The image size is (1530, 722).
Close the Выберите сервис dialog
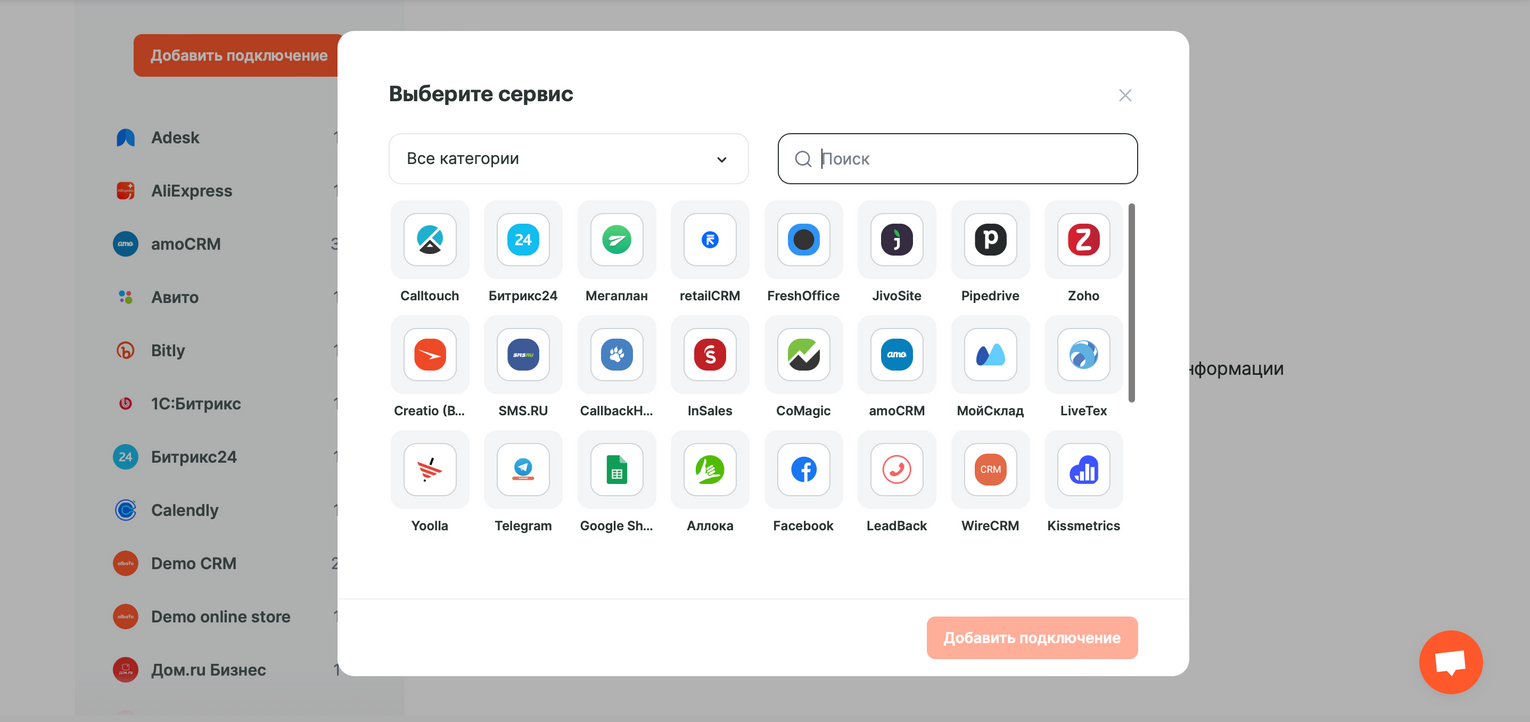coord(1125,95)
